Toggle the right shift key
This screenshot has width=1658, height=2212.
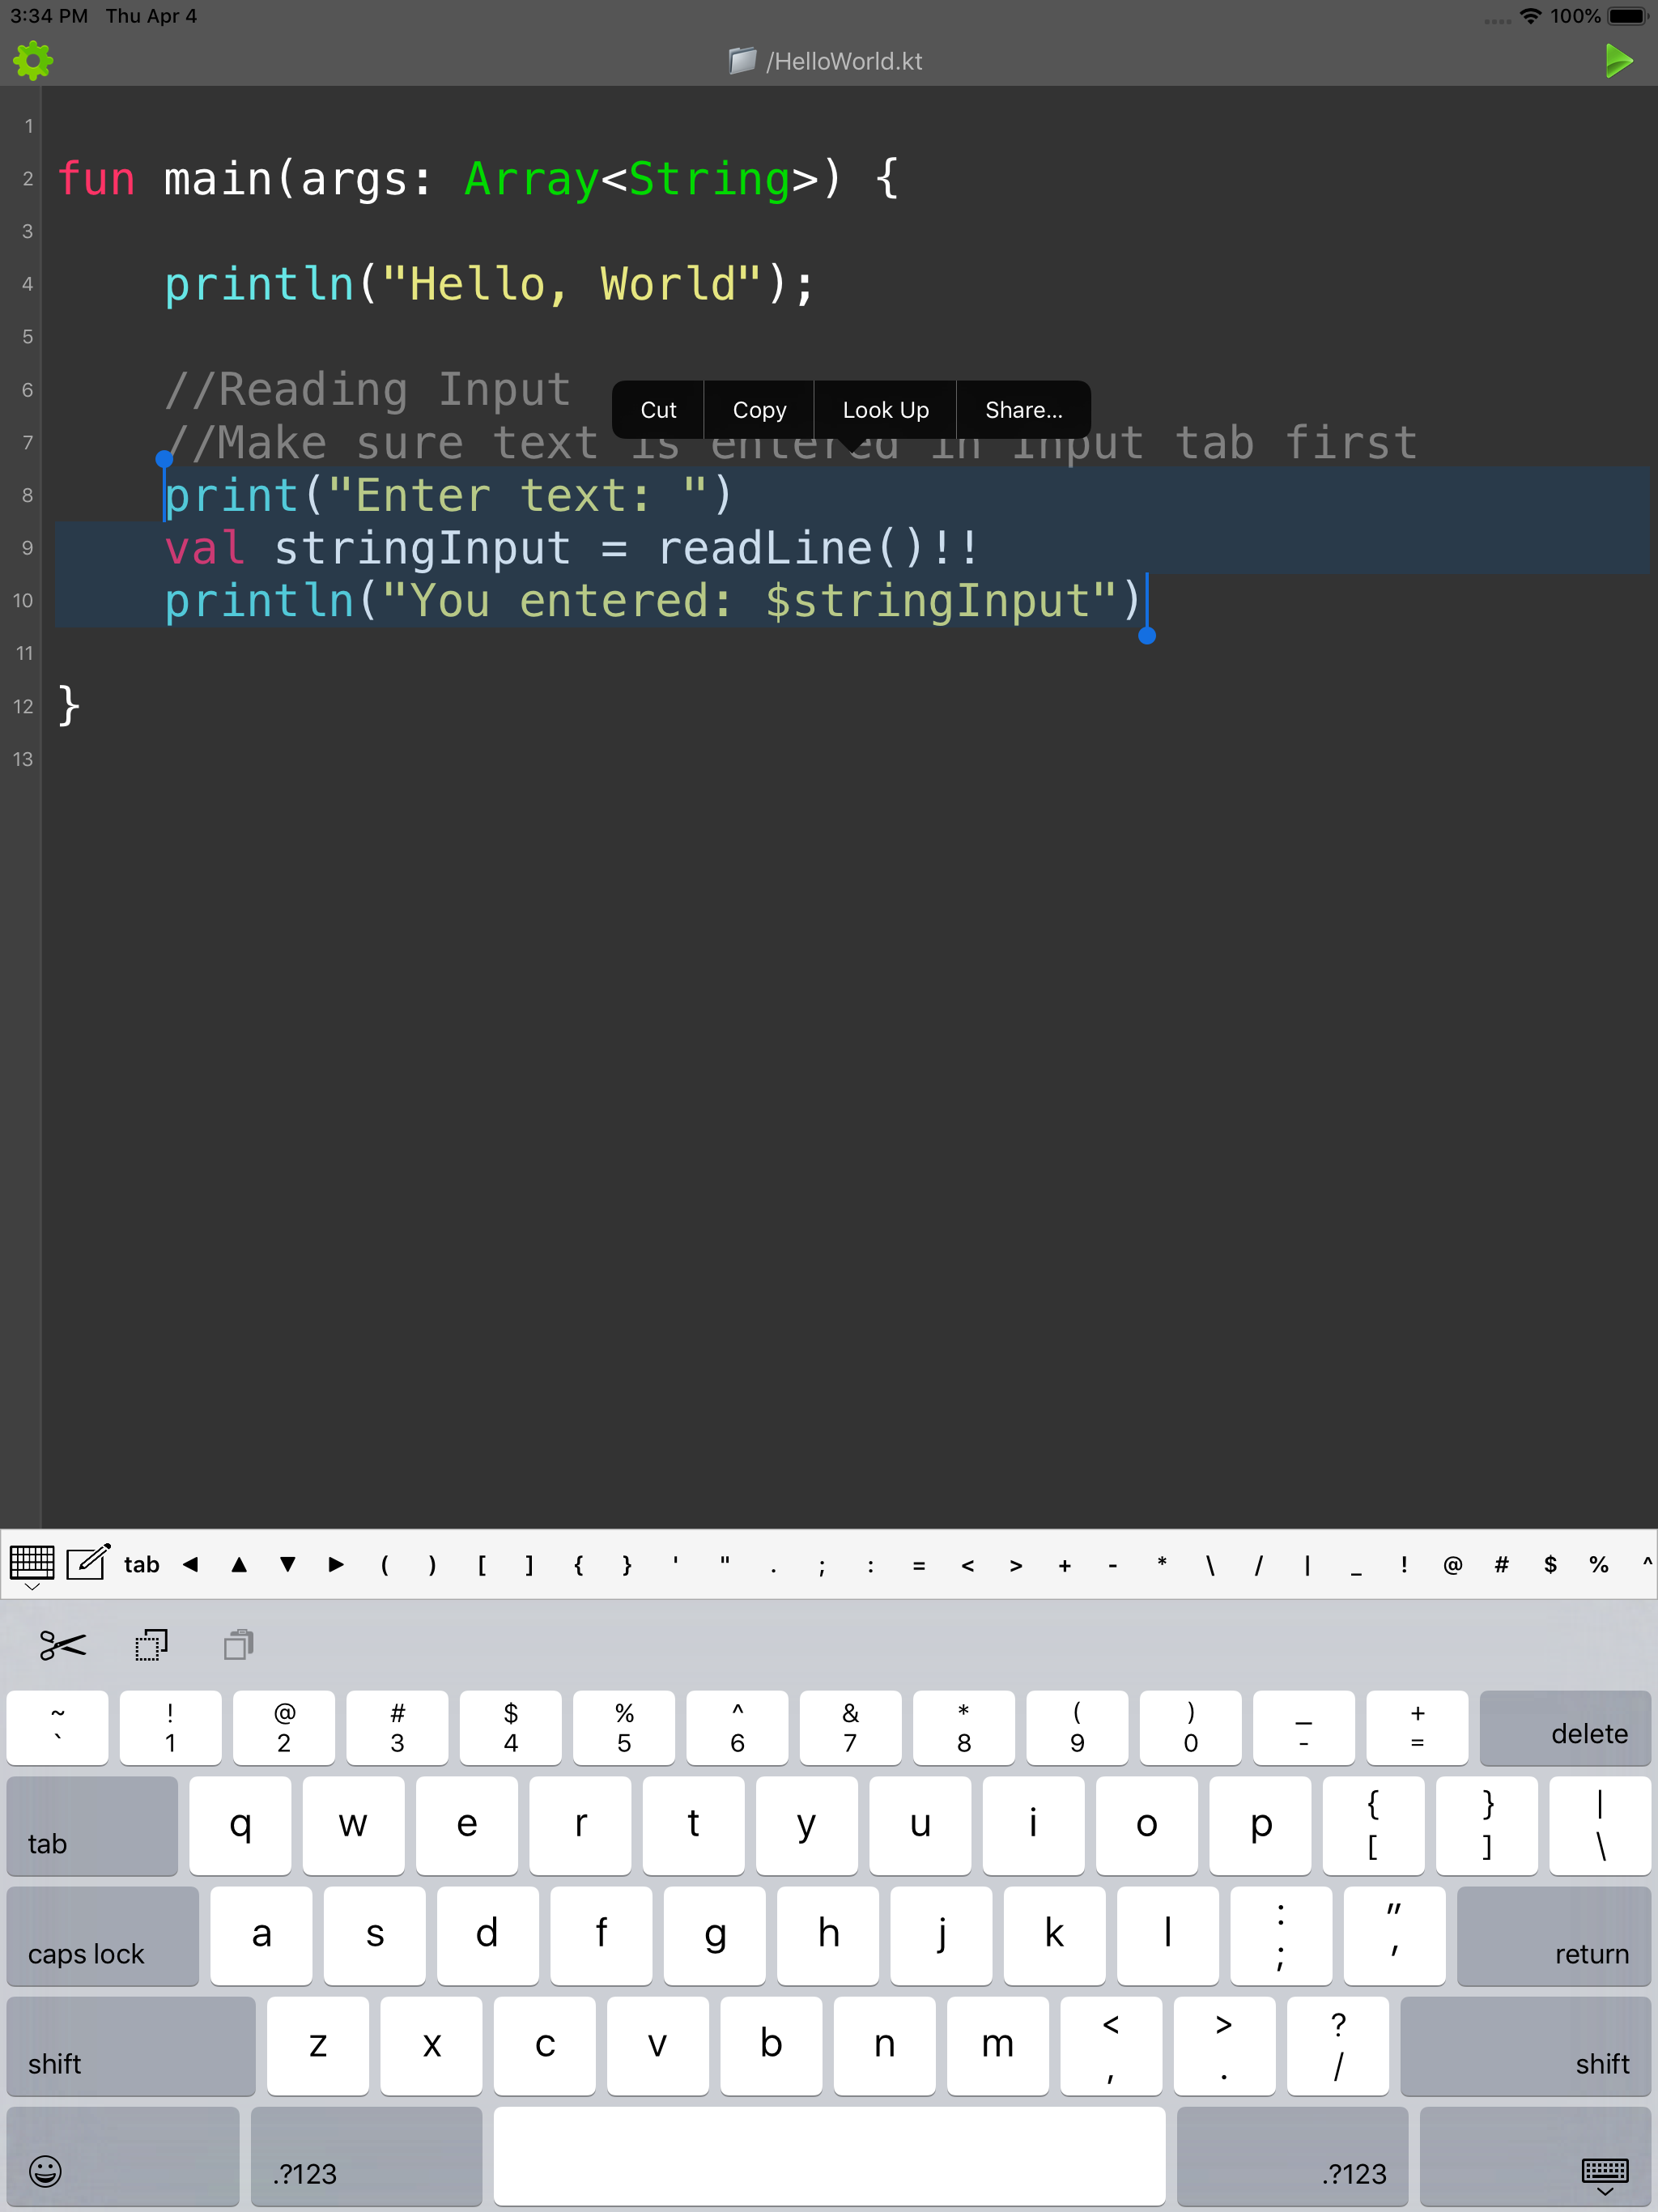pyautogui.click(x=1526, y=2046)
